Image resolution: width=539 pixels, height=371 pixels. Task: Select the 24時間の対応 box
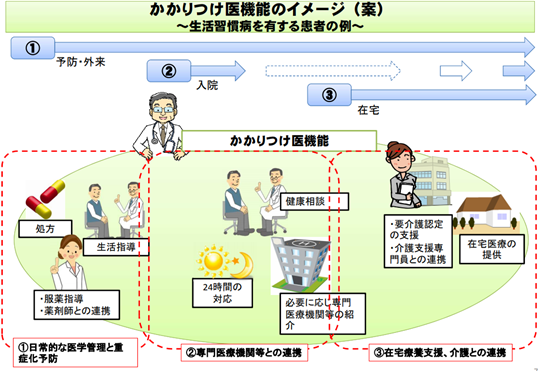(222, 293)
